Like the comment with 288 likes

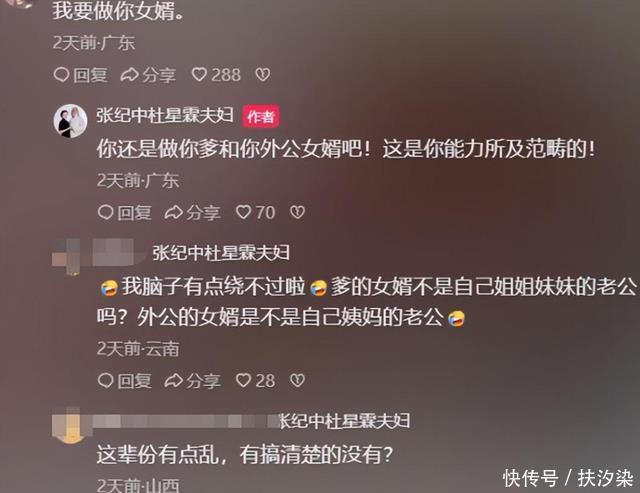(216, 75)
